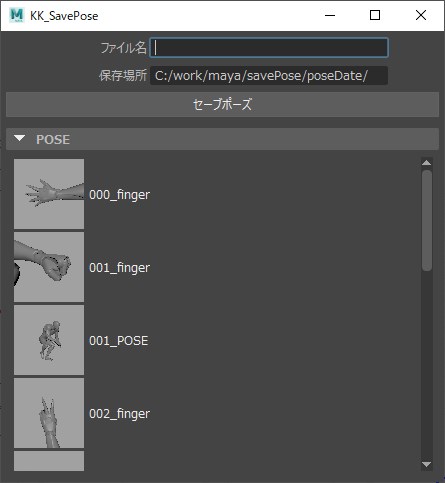Click the peace sign 002_finger thumbnail

49,413
